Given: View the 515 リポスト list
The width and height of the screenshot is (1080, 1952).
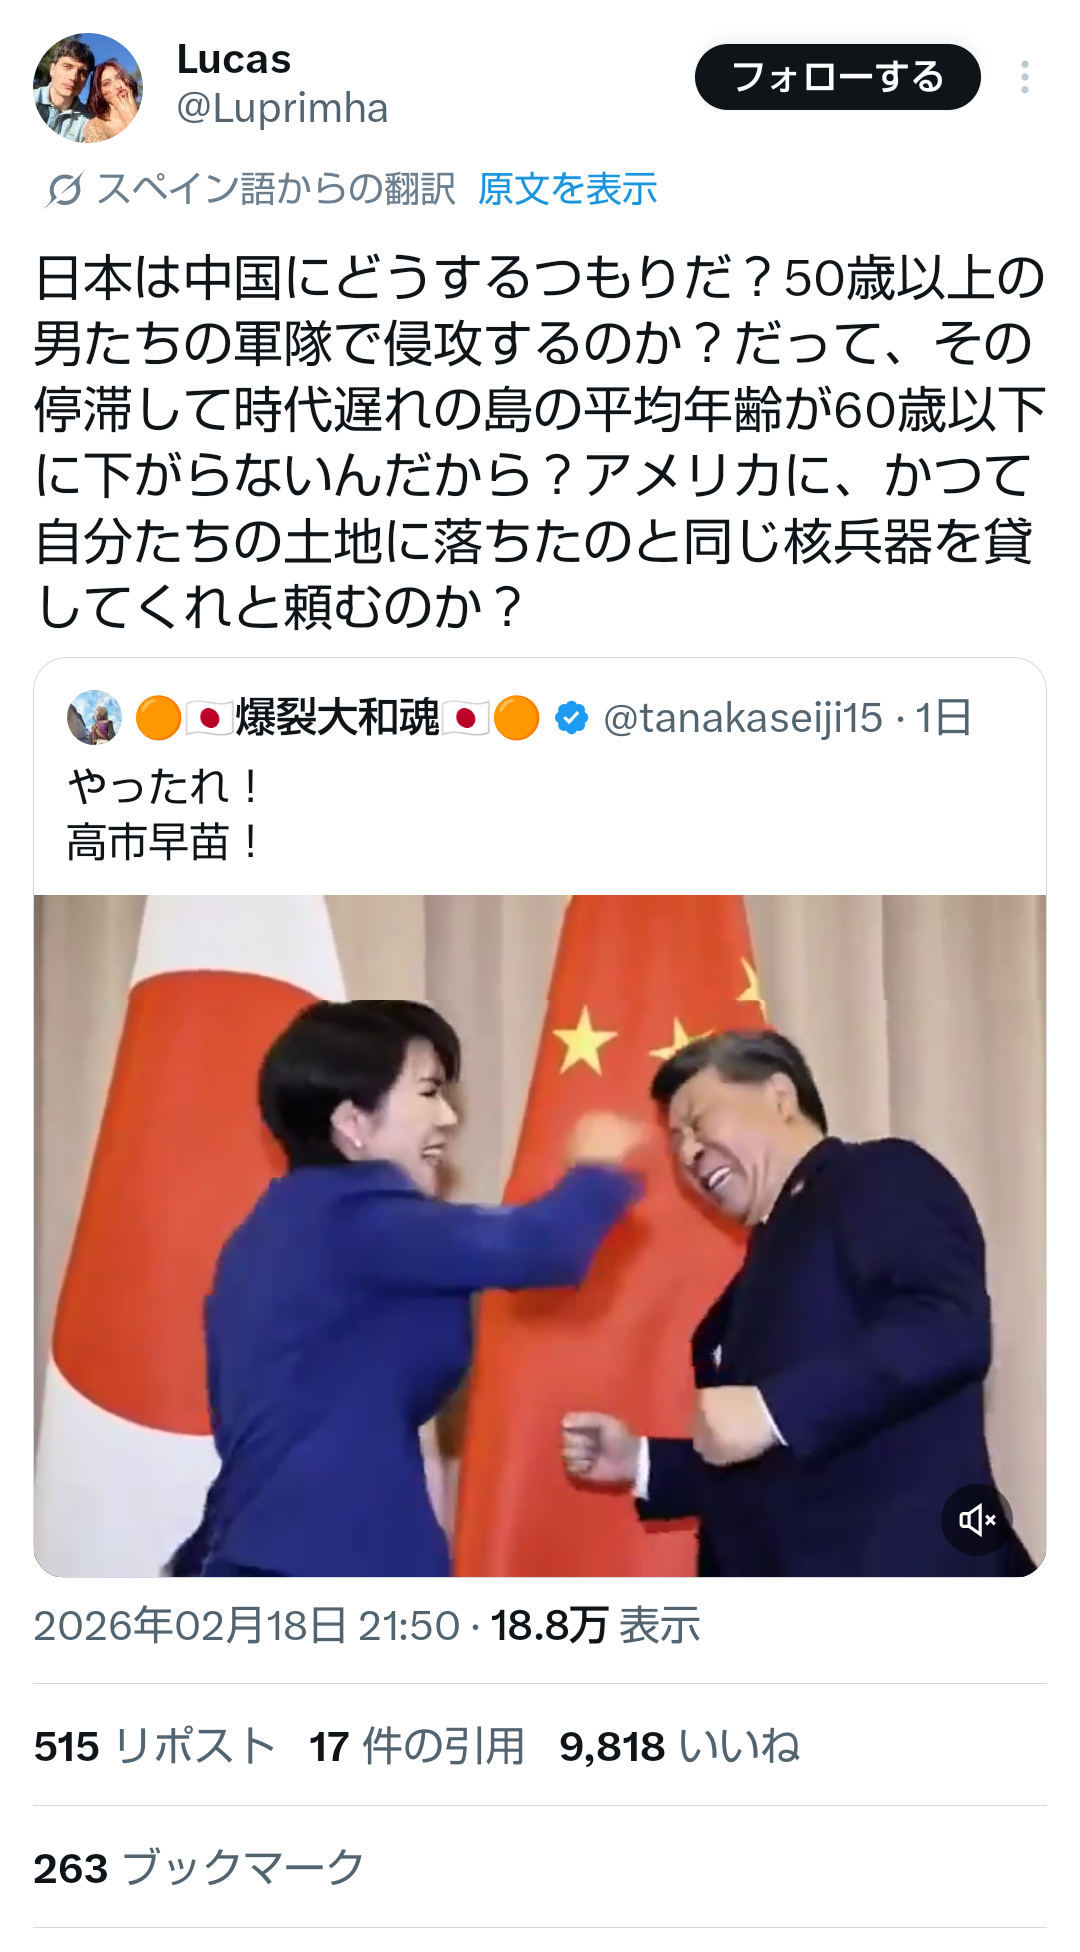Looking at the screenshot, I should (x=155, y=1746).
